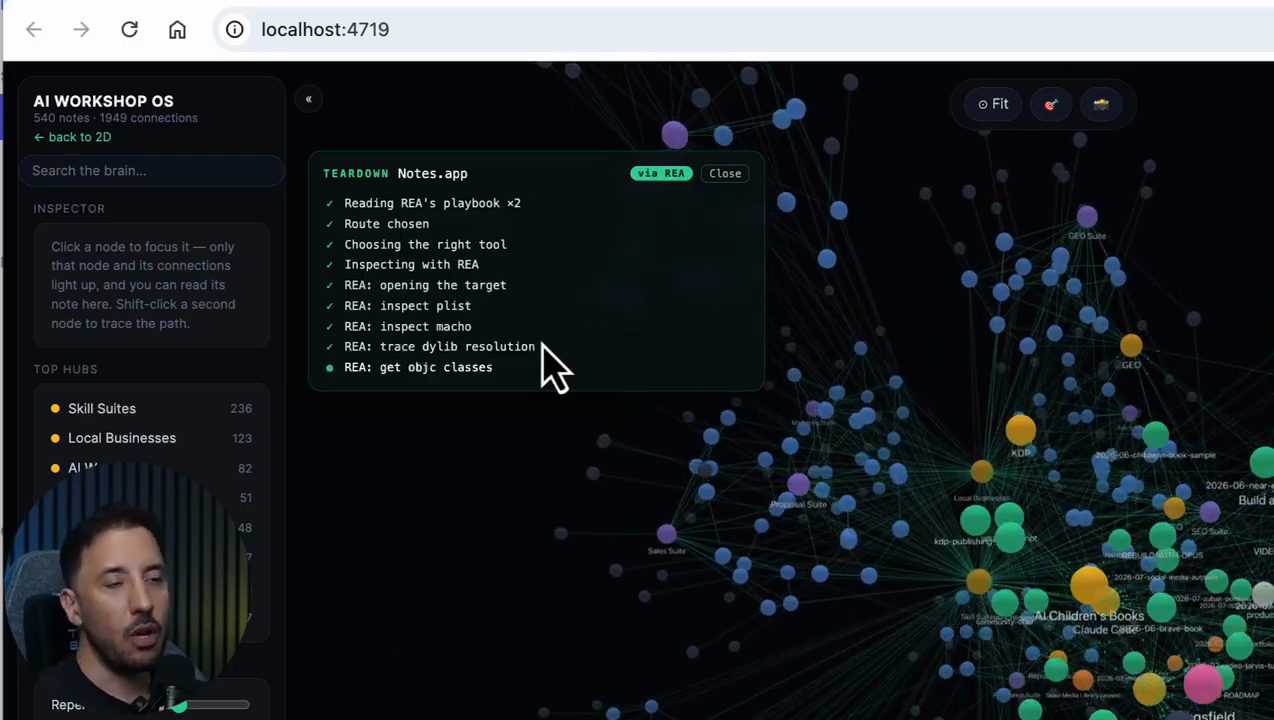The height and width of the screenshot is (720, 1274).
Task: Close the Teardown Notes.app panel
Action: pos(725,173)
